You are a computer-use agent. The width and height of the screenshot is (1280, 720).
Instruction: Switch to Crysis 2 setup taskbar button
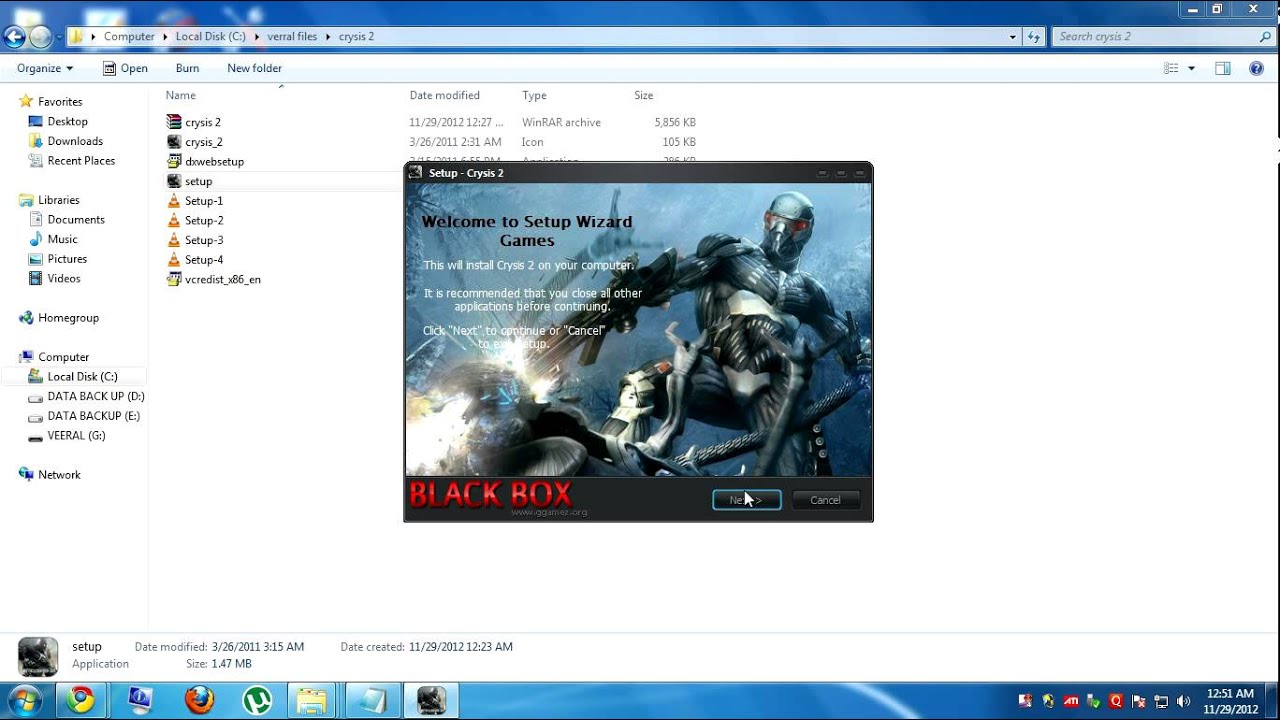(431, 700)
